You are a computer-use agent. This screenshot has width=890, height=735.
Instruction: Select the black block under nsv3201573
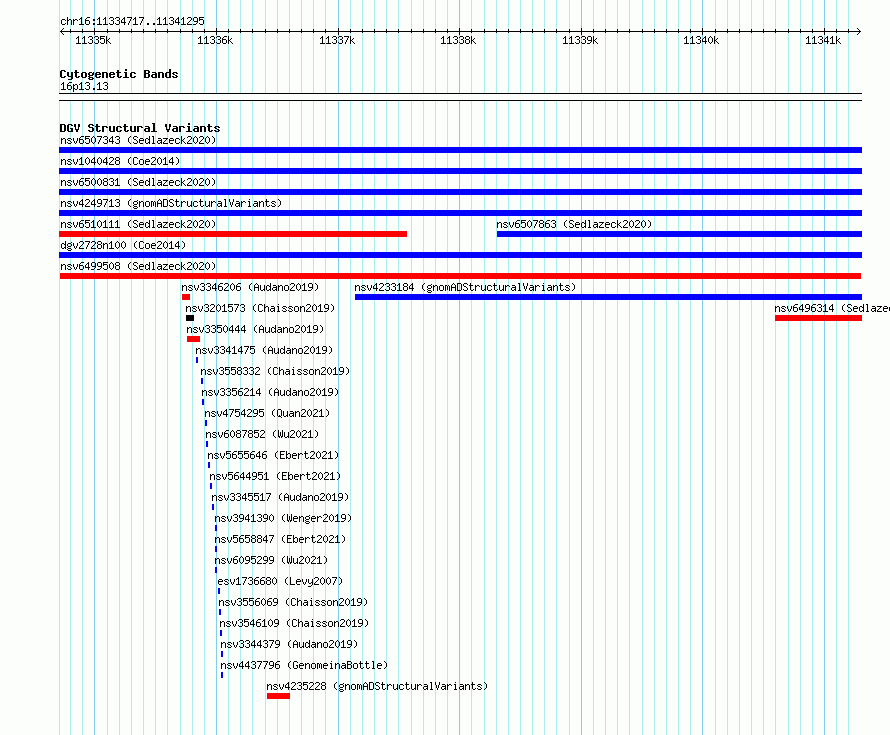coord(190,318)
